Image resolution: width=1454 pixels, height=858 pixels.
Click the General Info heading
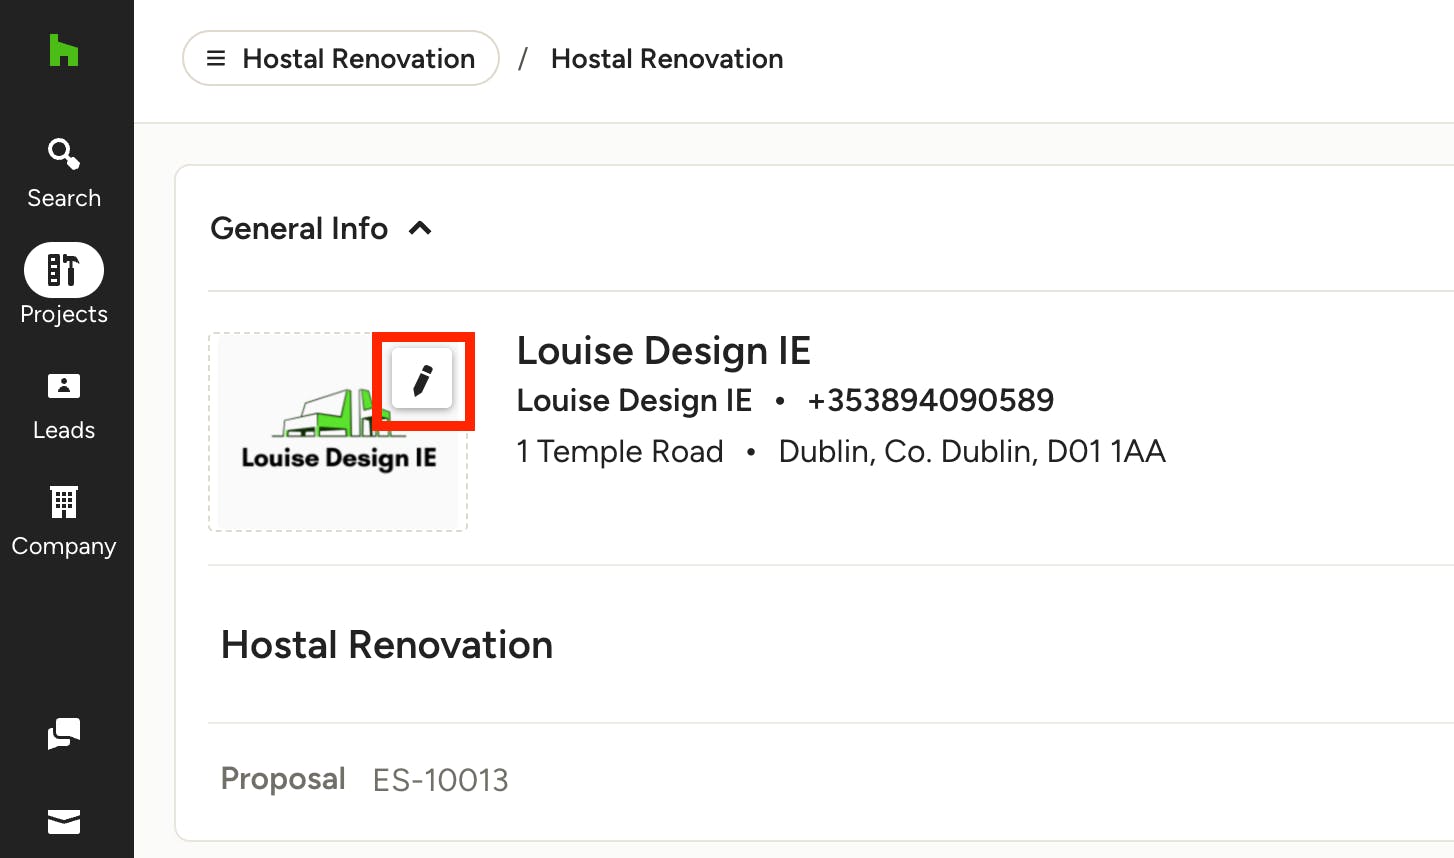[299, 228]
